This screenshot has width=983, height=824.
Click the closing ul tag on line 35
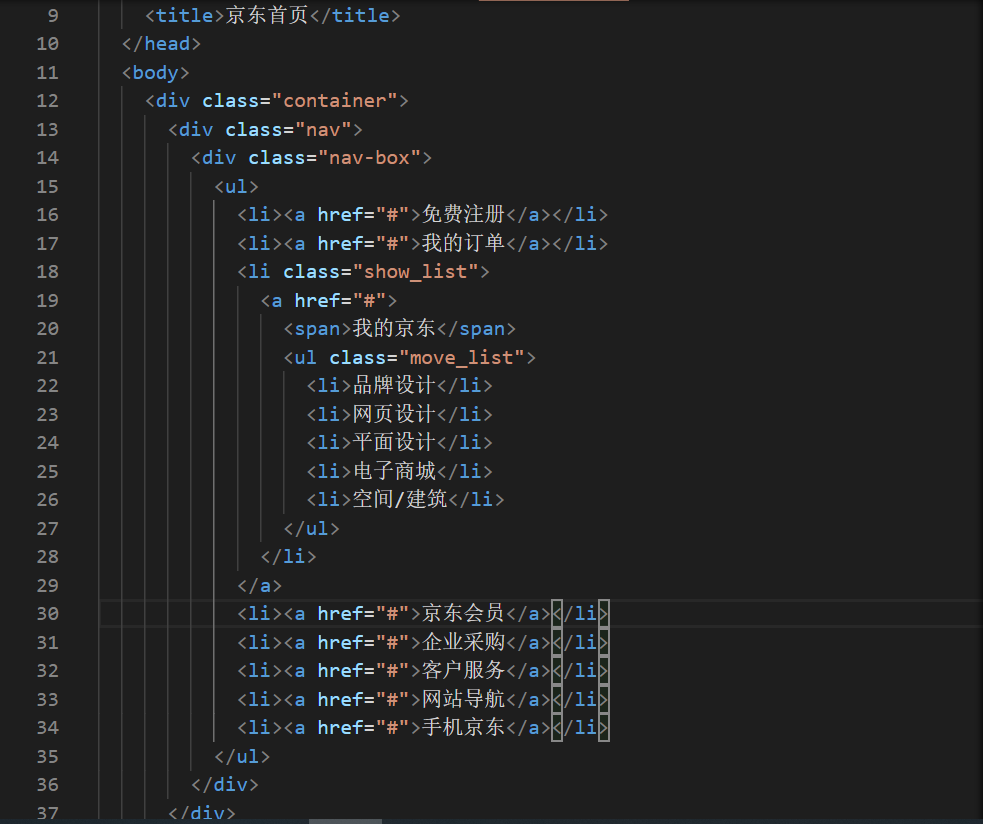[x=242, y=757]
